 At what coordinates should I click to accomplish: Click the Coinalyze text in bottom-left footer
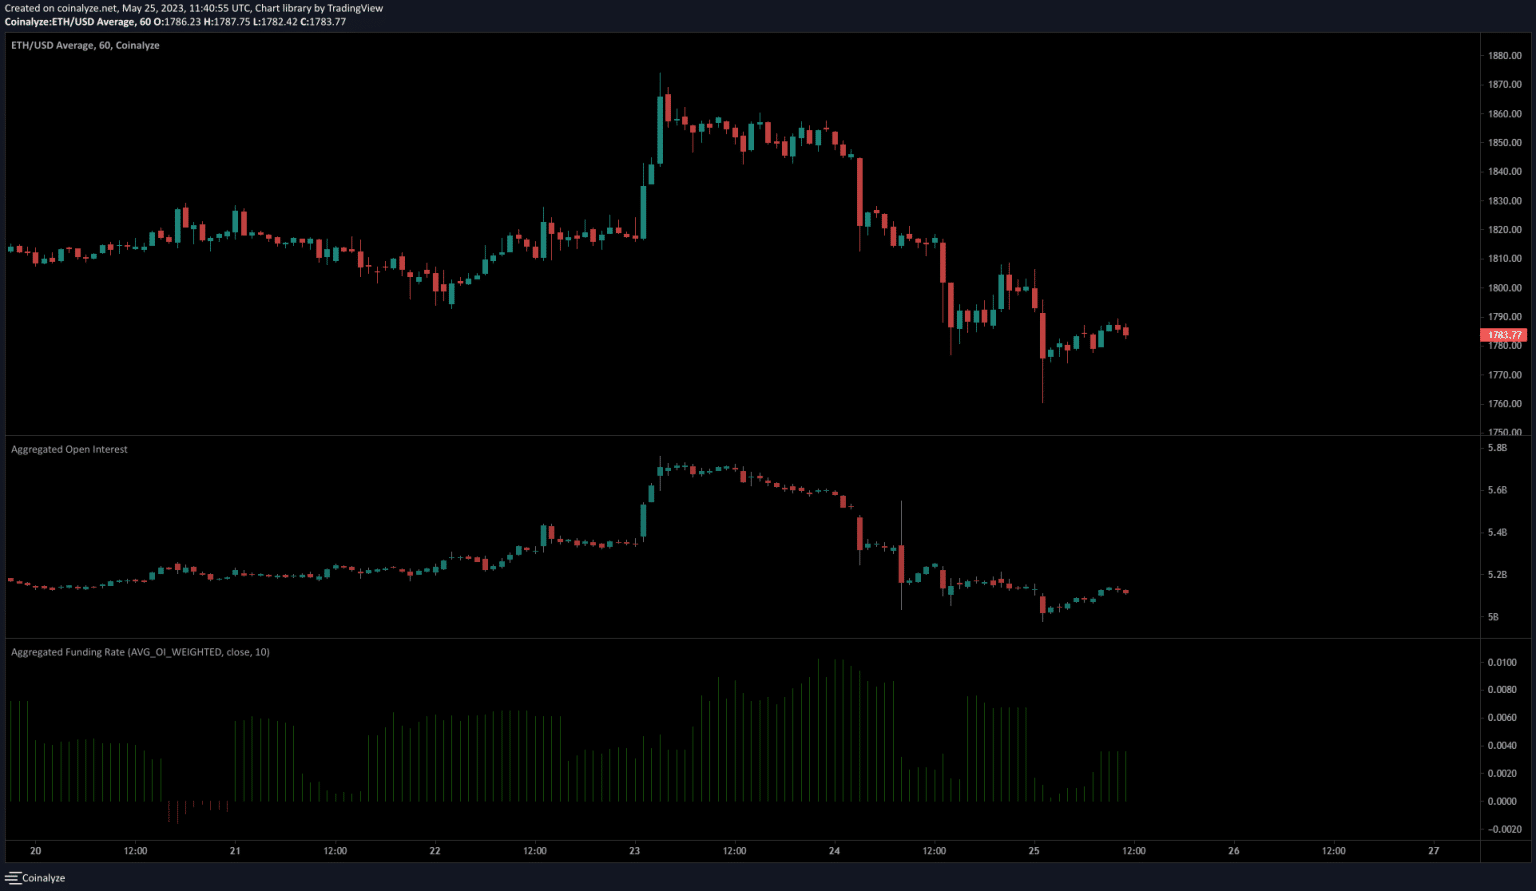point(43,878)
